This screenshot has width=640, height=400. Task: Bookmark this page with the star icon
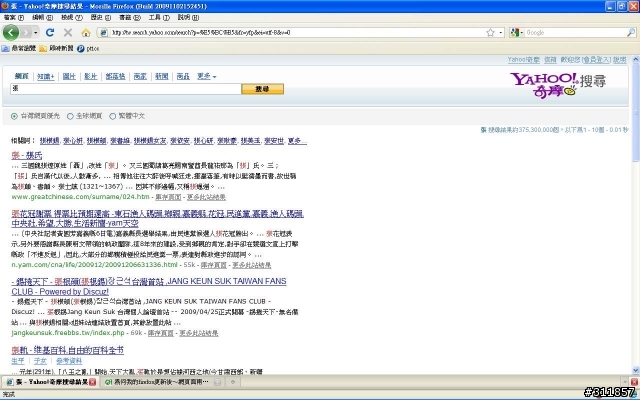(x=490, y=33)
